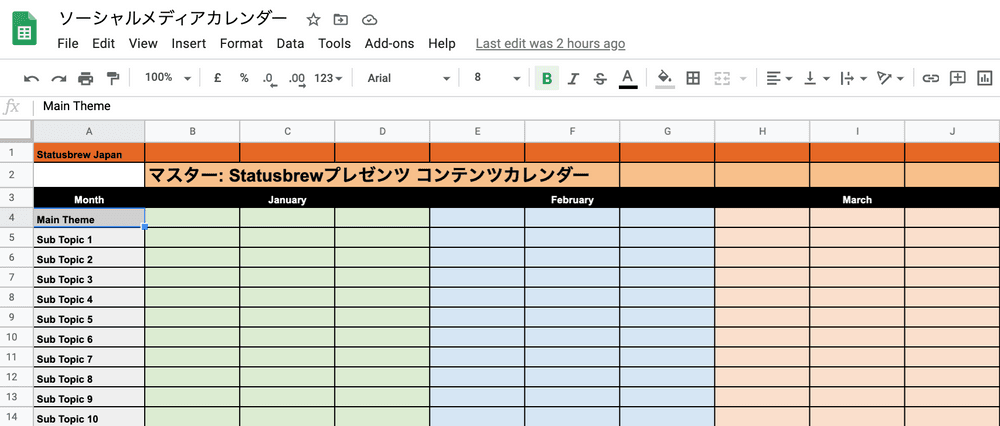Toggle strikethrough formatting
The width and height of the screenshot is (1000, 426).
click(x=600, y=78)
